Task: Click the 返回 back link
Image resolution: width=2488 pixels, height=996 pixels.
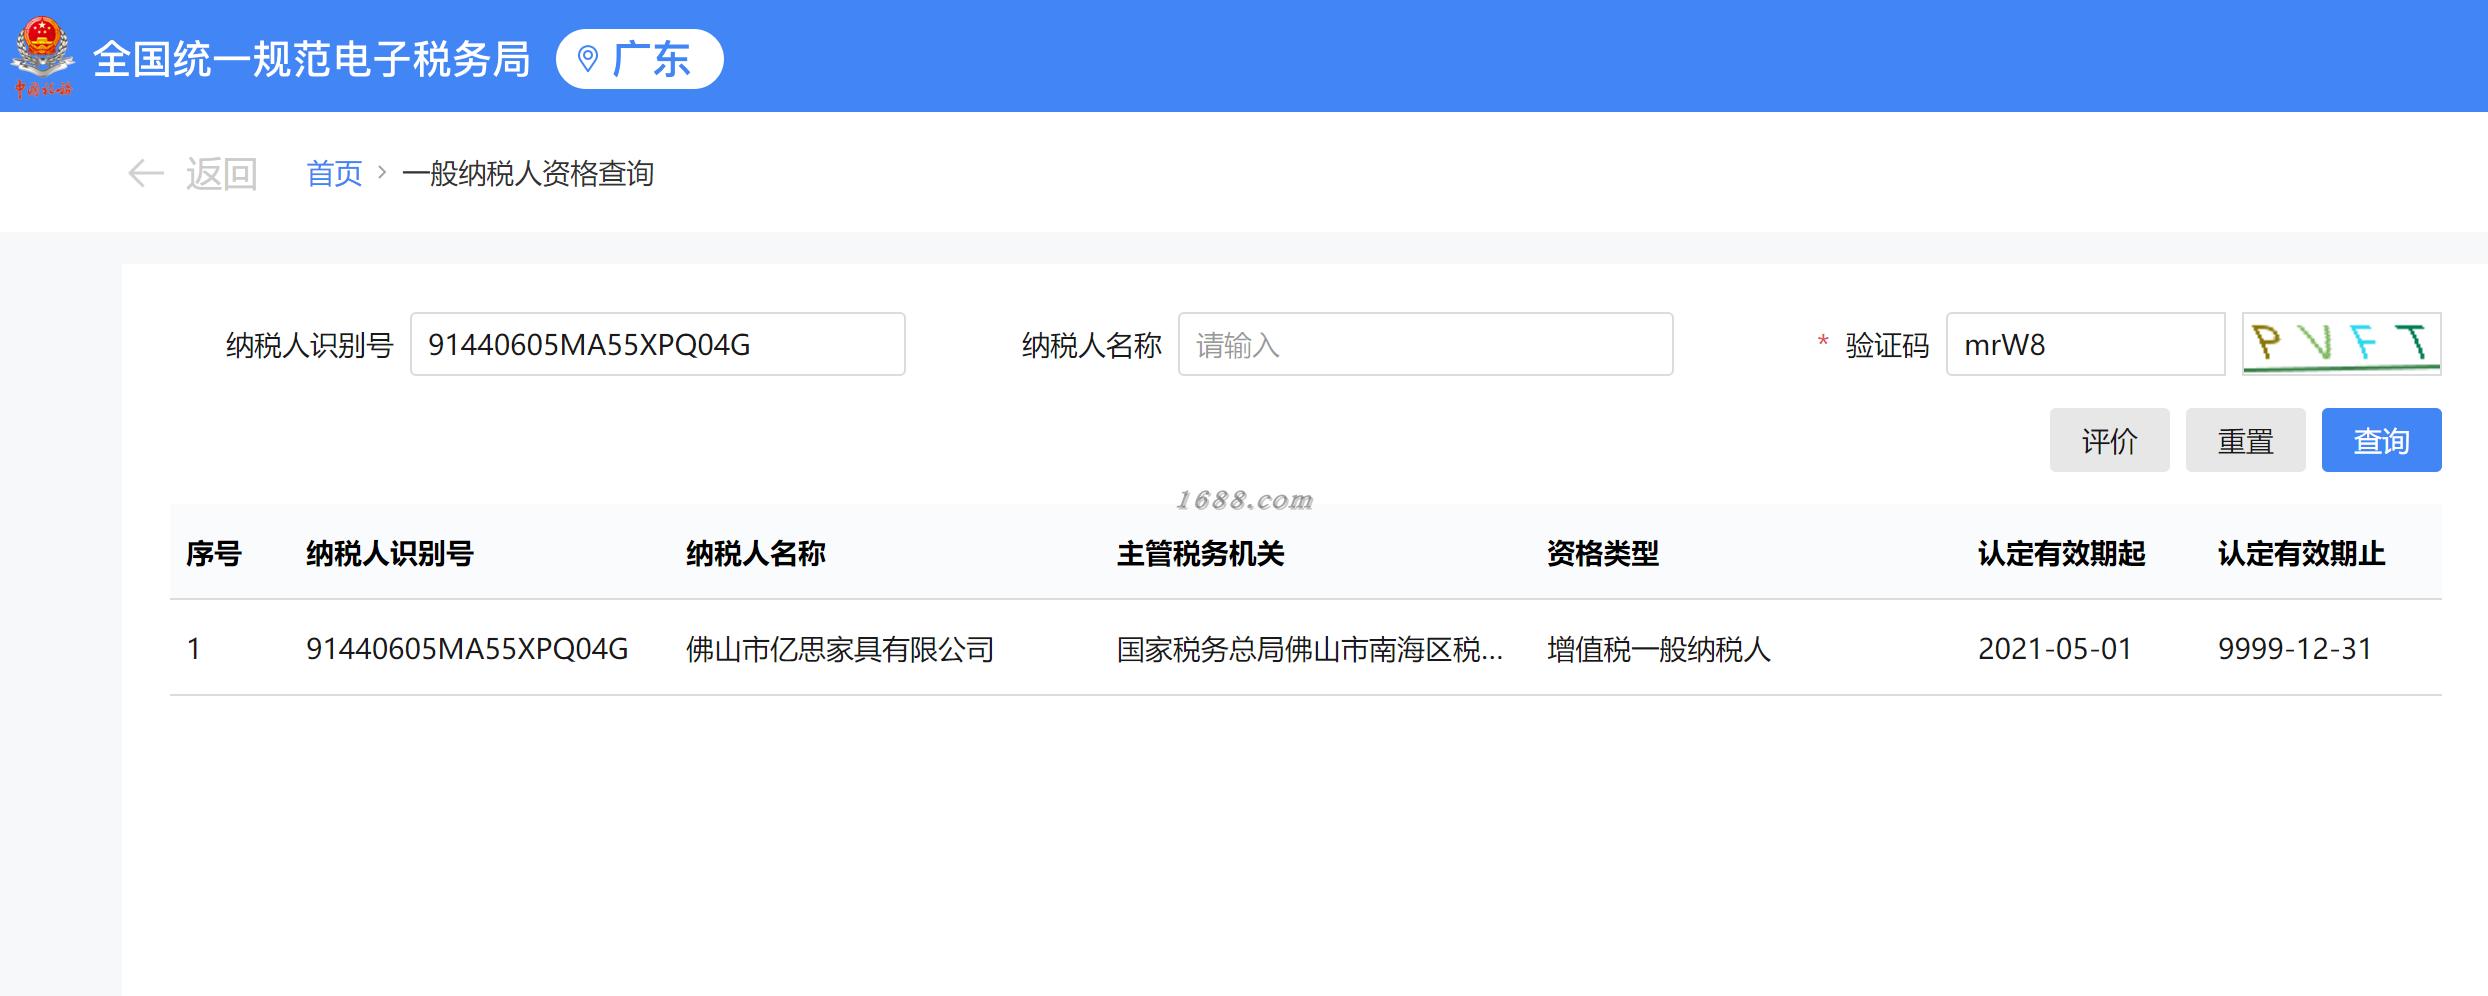Action: pyautogui.click(x=221, y=174)
